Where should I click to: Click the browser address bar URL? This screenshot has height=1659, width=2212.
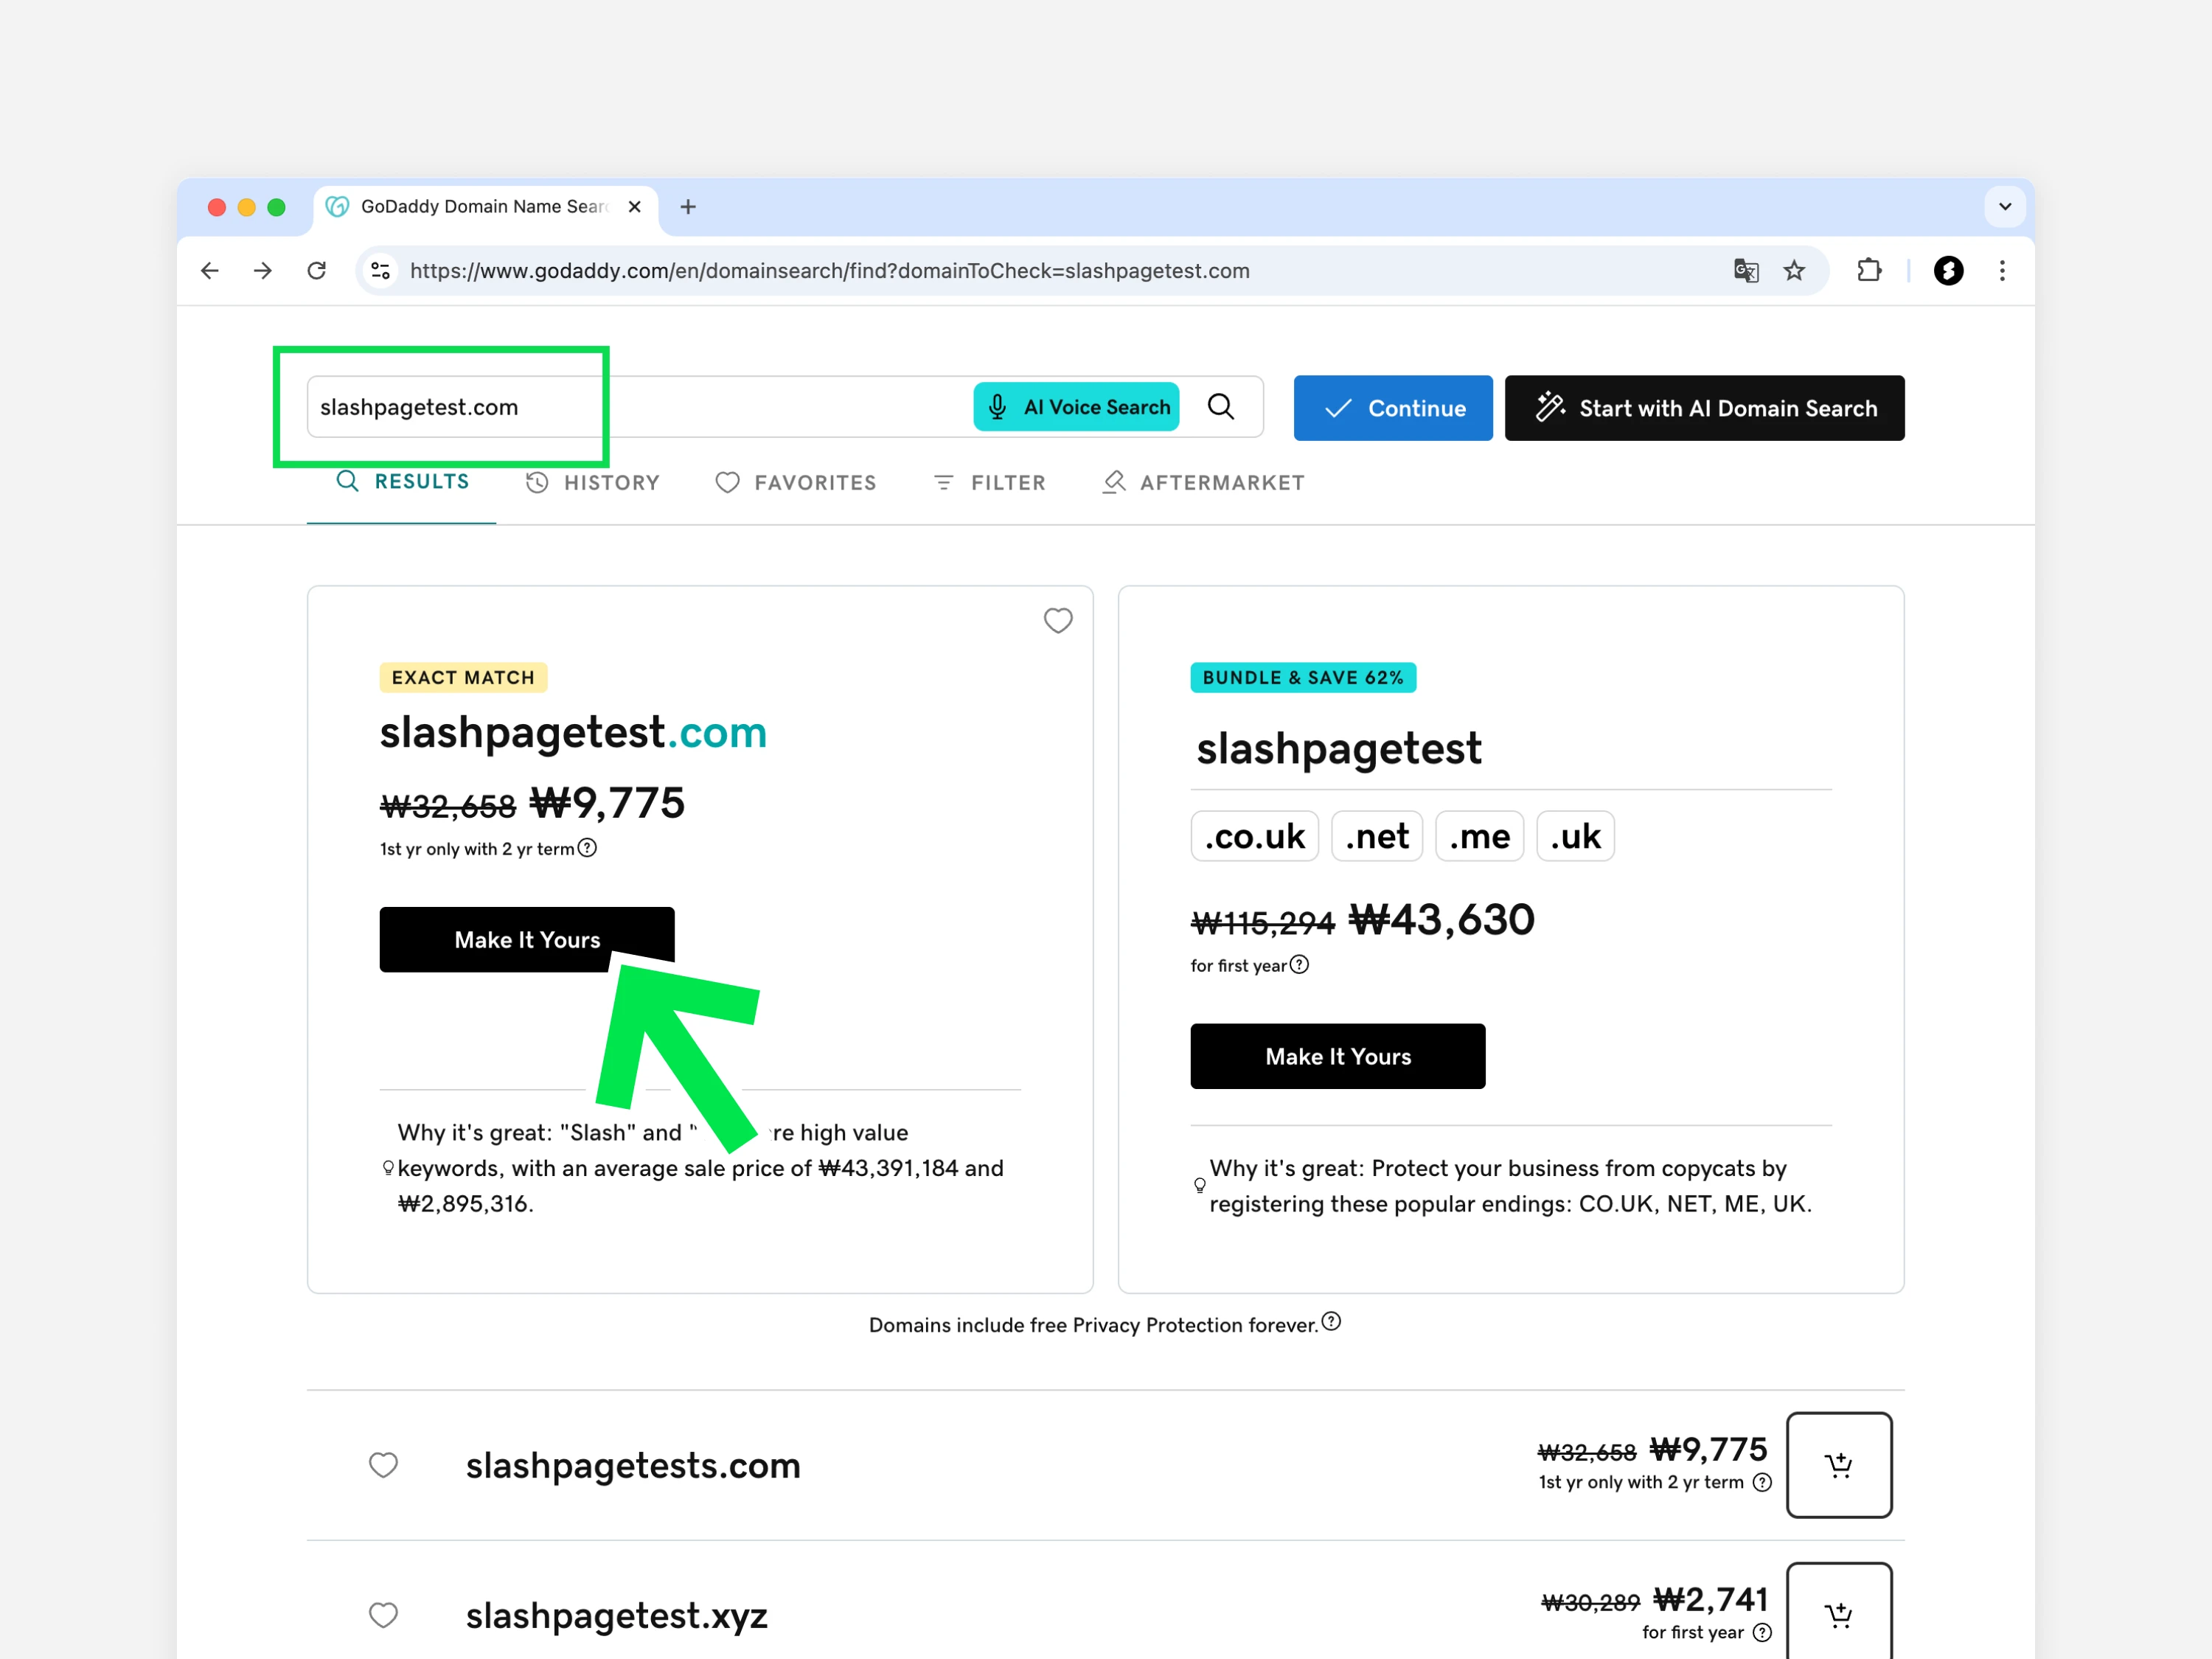tap(830, 271)
